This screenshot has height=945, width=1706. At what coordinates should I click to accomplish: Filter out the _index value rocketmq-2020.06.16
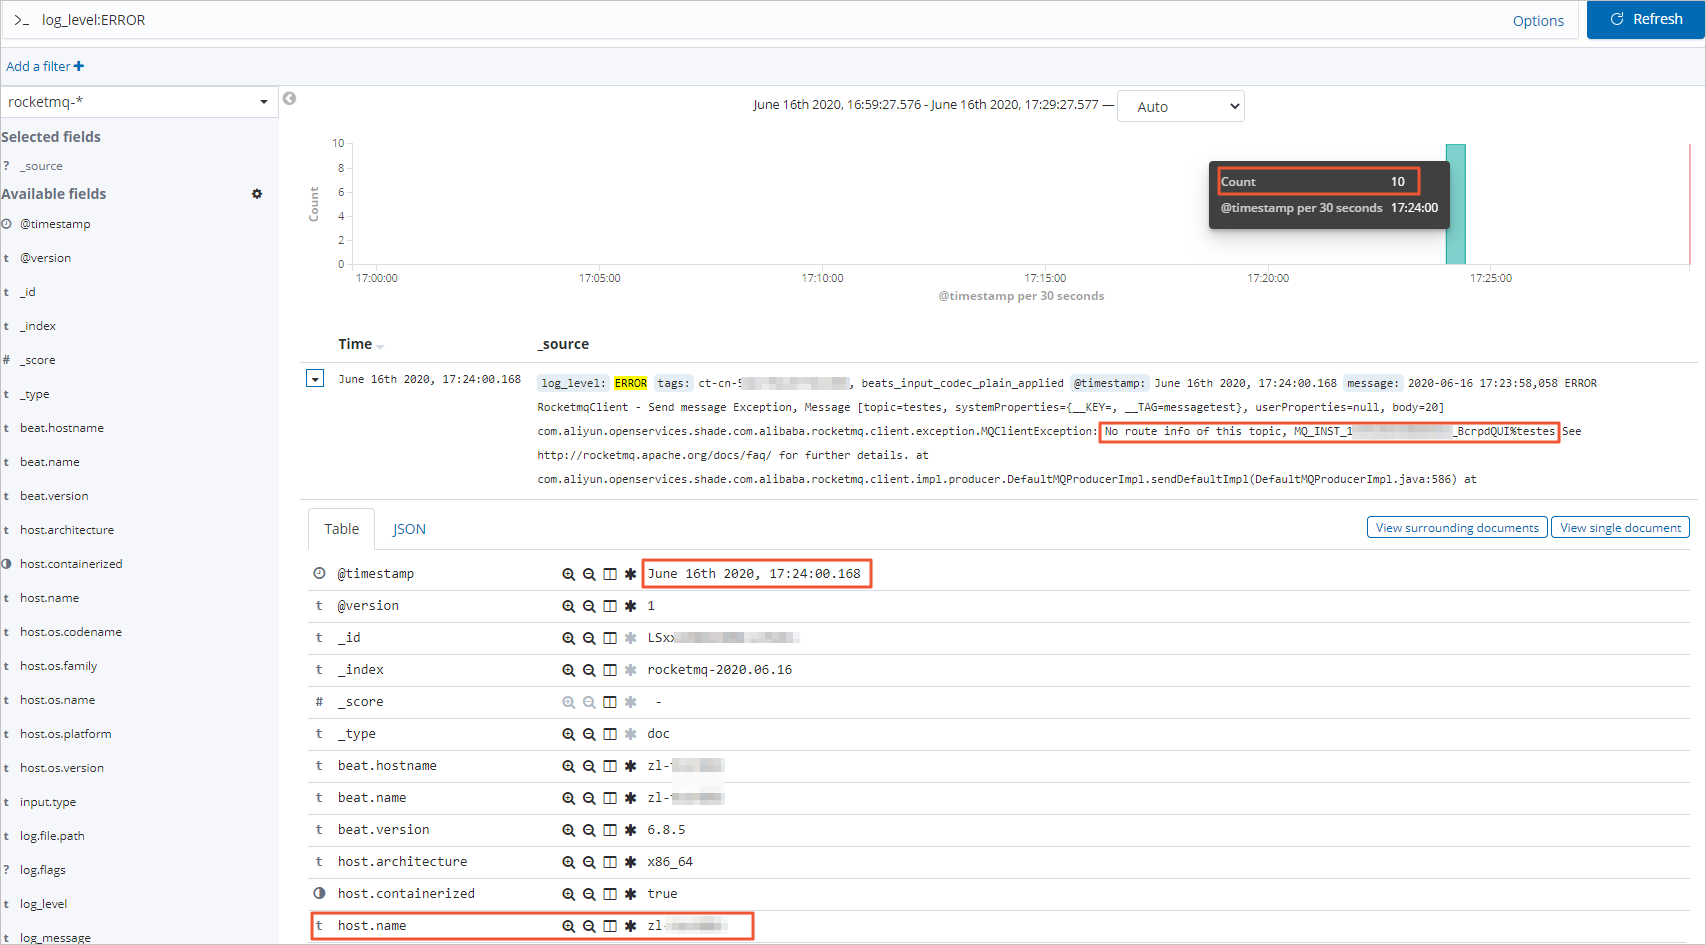[589, 670]
